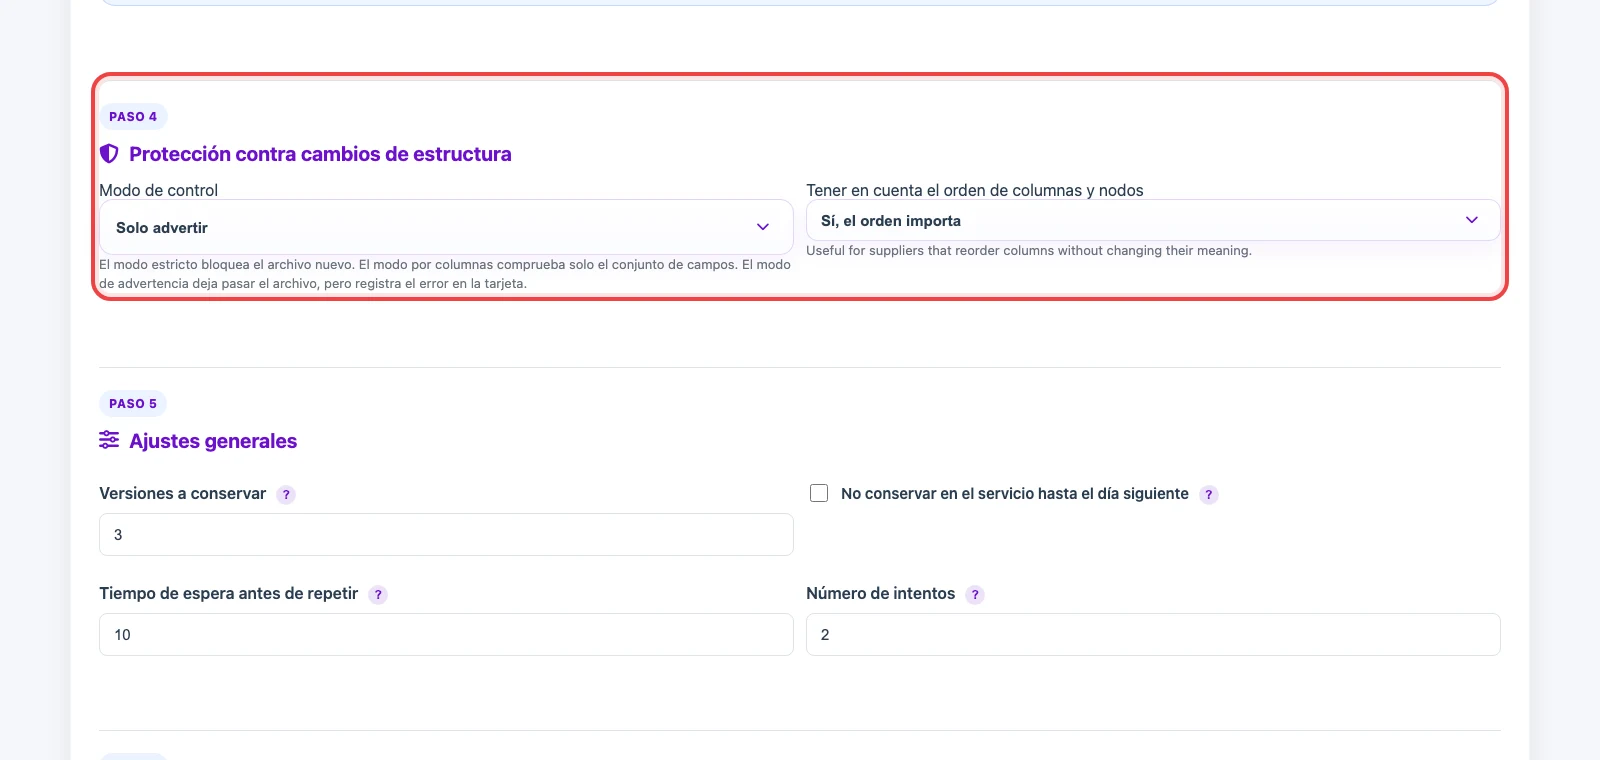Click the help icon next to No conservar en el servicio
The image size is (1600, 760).
(1209, 494)
